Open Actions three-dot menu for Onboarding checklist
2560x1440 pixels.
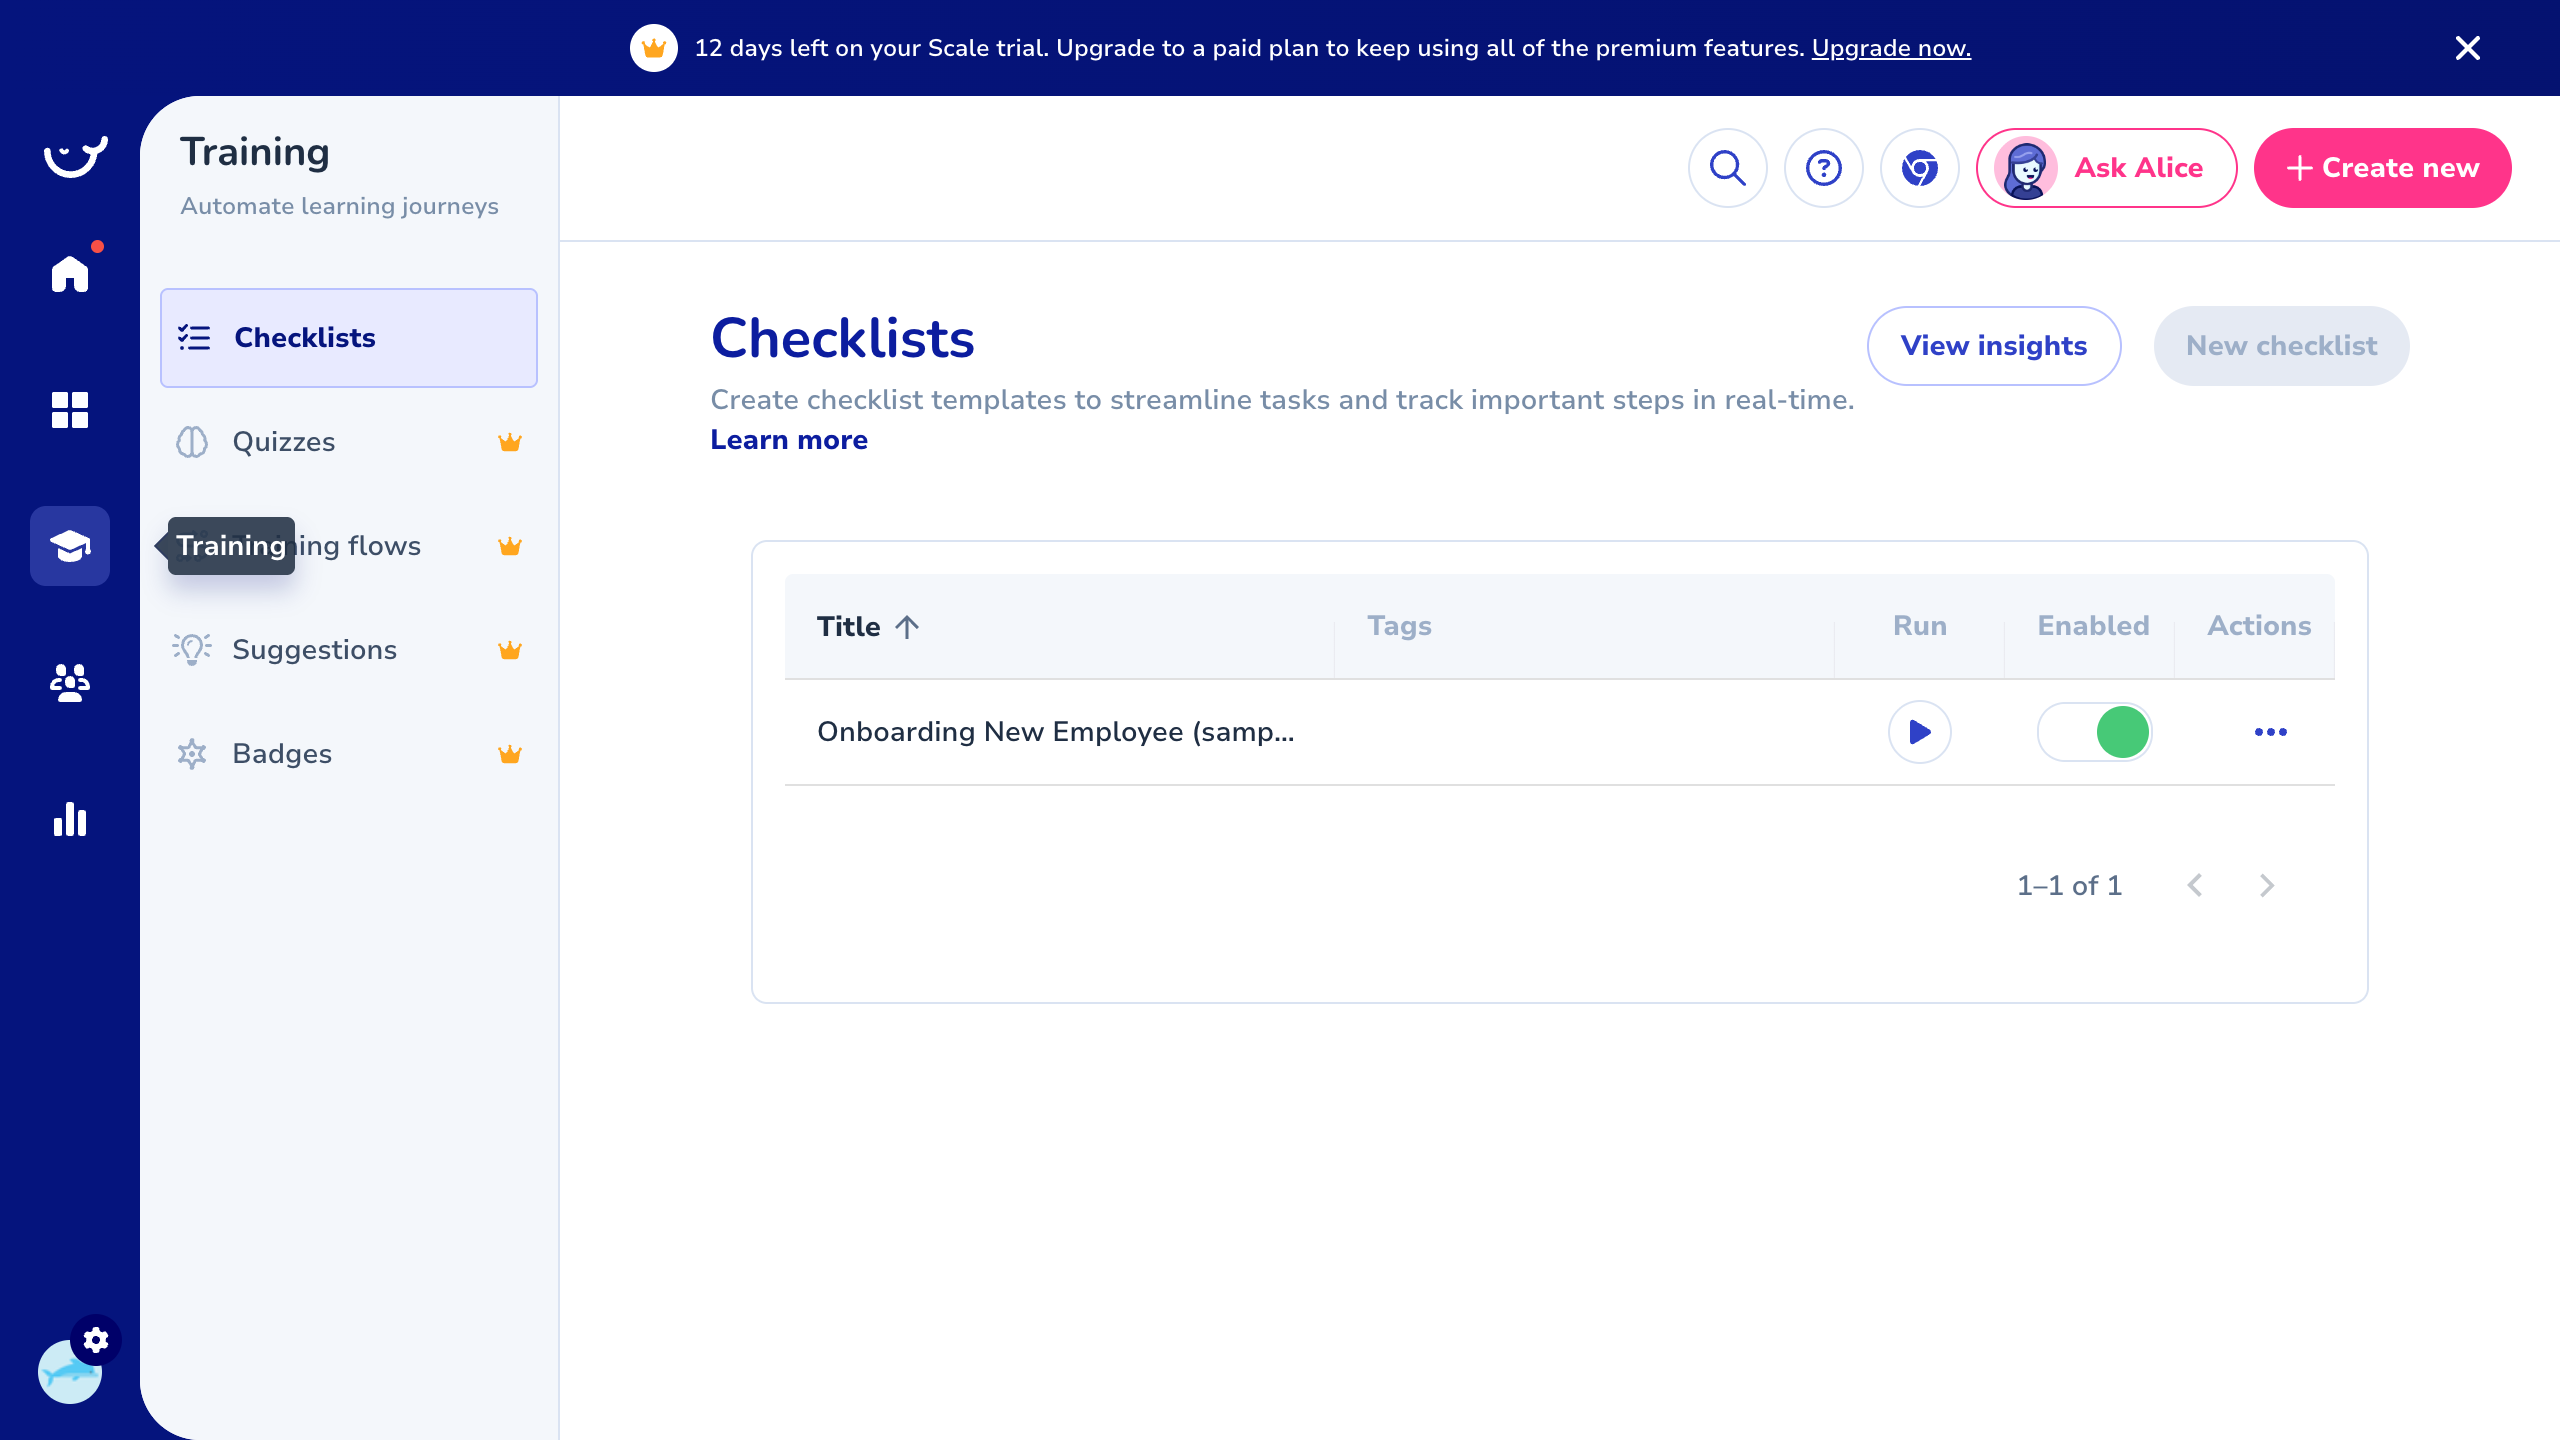pyautogui.click(x=2270, y=732)
